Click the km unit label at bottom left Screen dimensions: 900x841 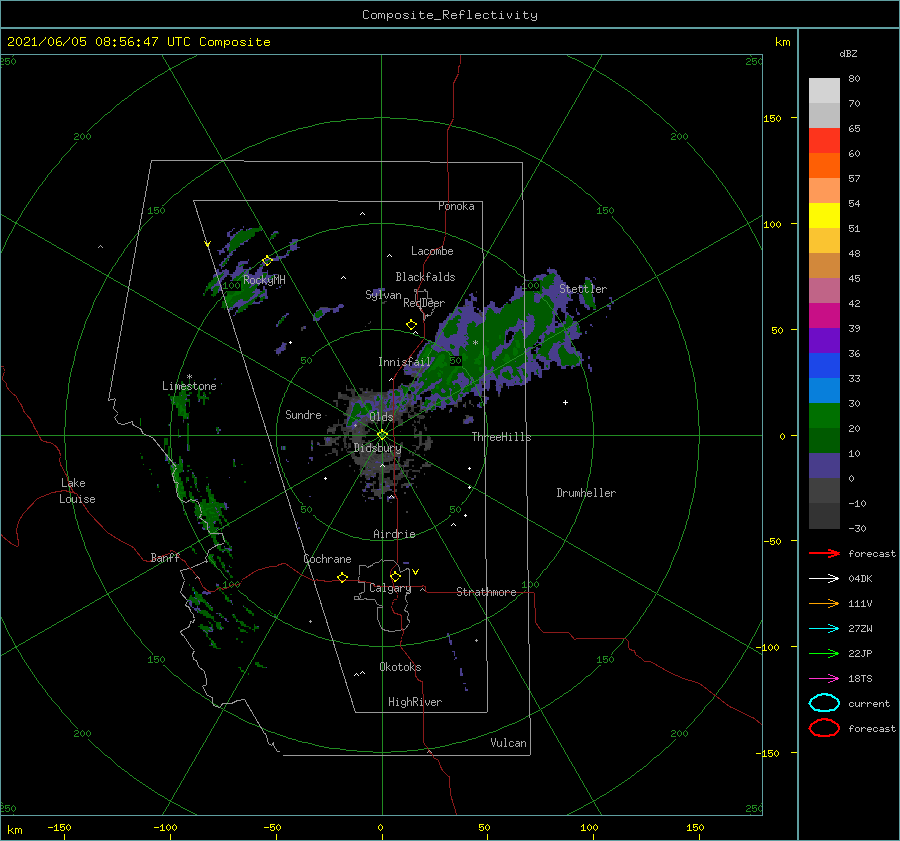click(14, 830)
